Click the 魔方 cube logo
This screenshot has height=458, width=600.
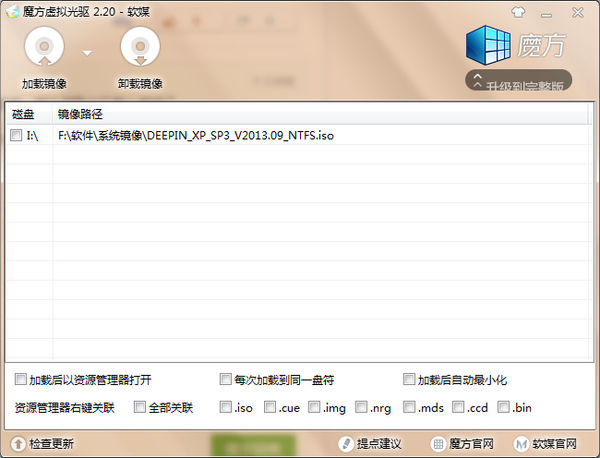488,45
